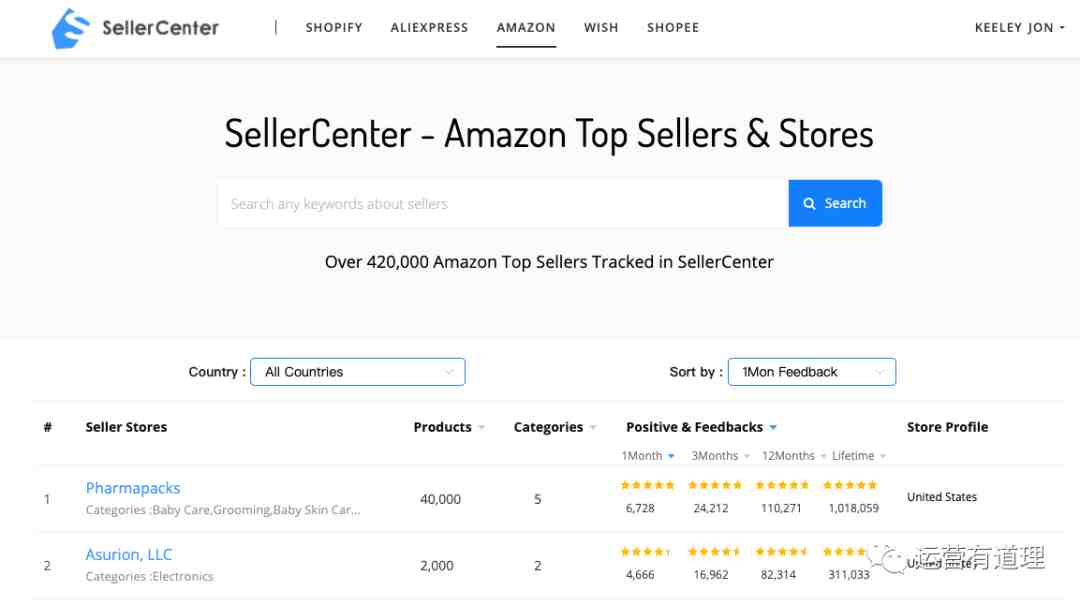The width and height of the screenshot is (1080, 605).
Task: Focus the seller keywords search field
Action: coord(503,203)
